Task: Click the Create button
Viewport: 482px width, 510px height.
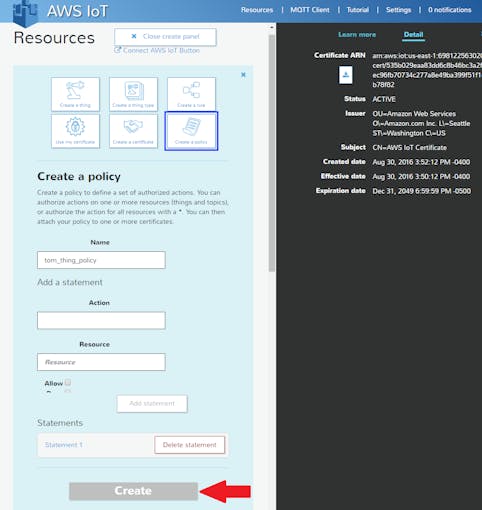Action: (x=133, y=491)
